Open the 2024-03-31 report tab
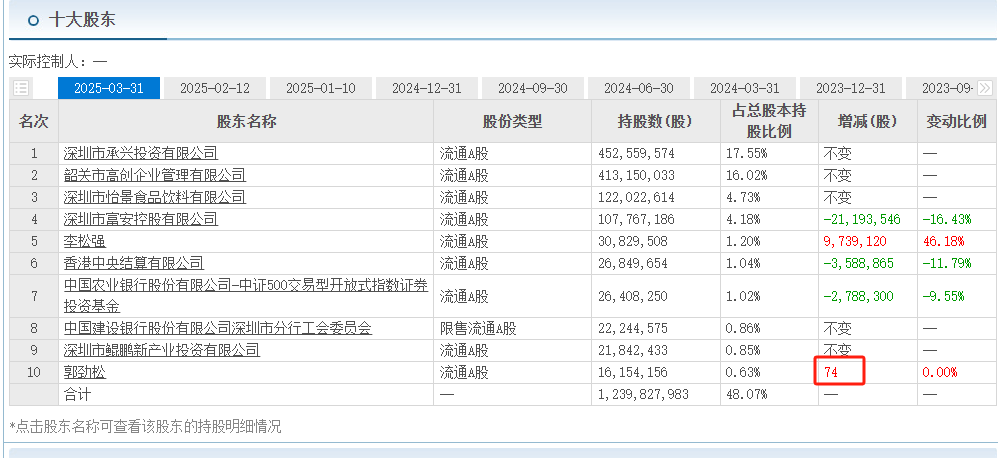 coord(745,88)
